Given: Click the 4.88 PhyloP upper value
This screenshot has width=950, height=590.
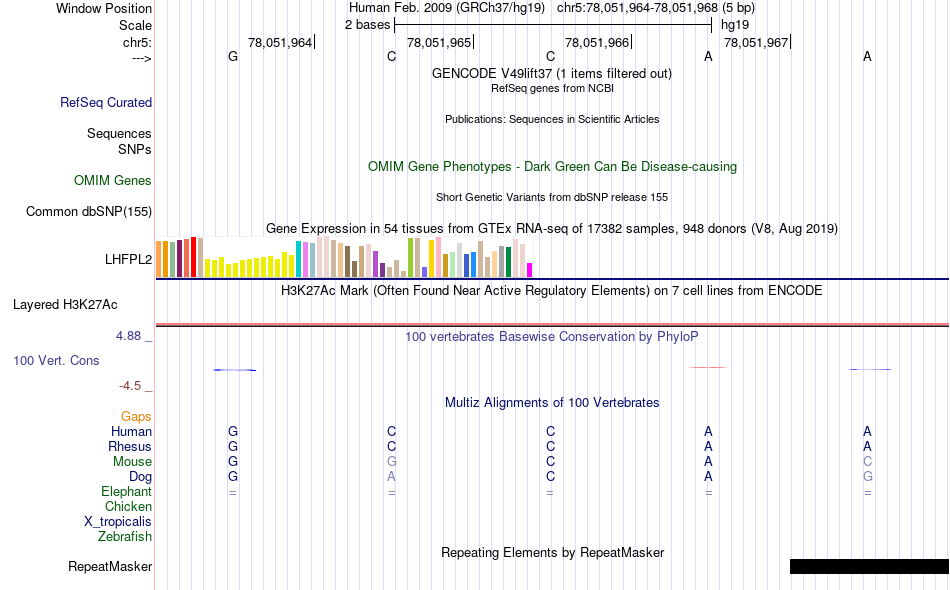Looking at the screenshot, I should (x=128, y=336).
